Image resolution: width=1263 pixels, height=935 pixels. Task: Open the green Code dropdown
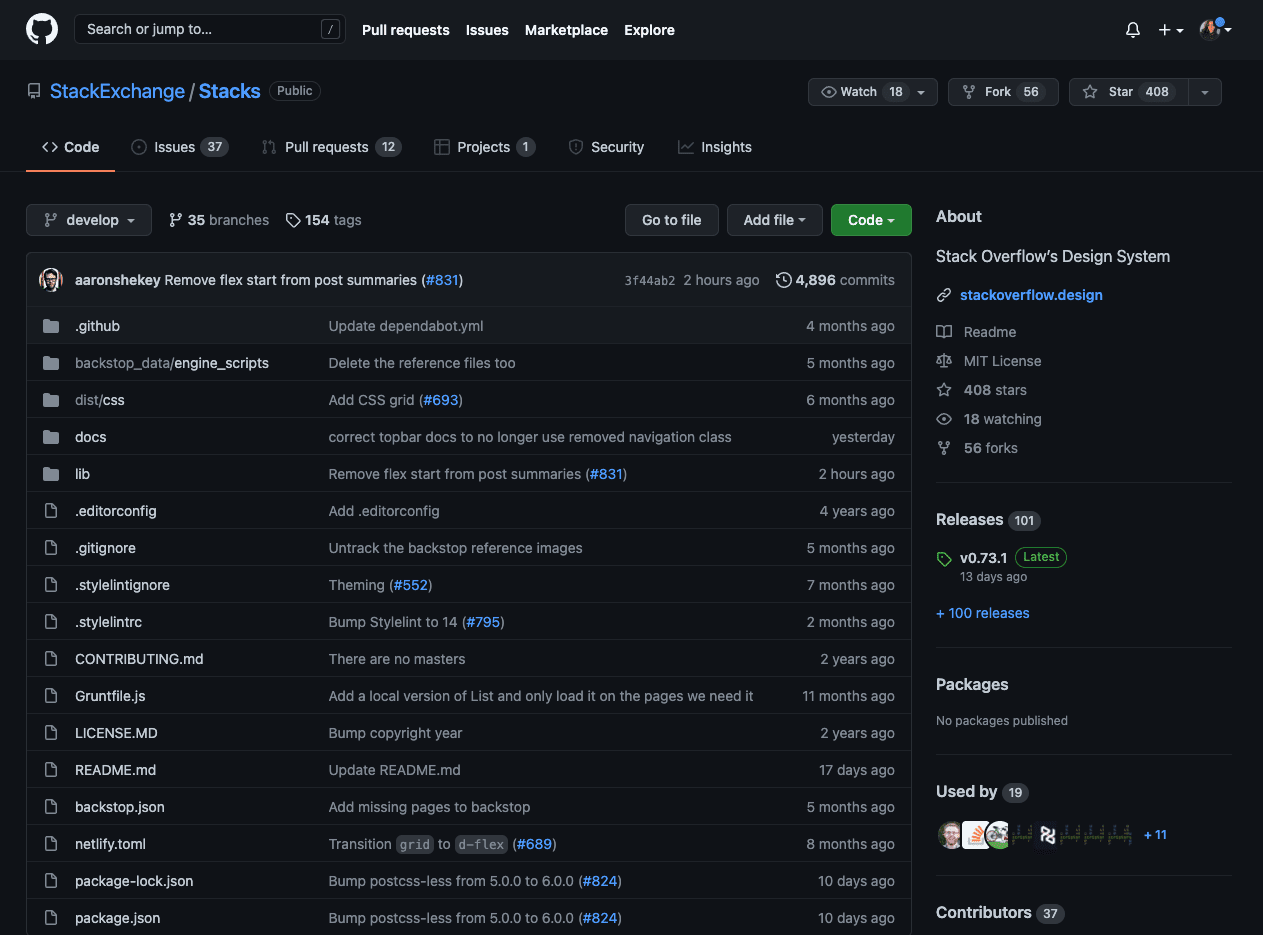(x=871, y=220)
